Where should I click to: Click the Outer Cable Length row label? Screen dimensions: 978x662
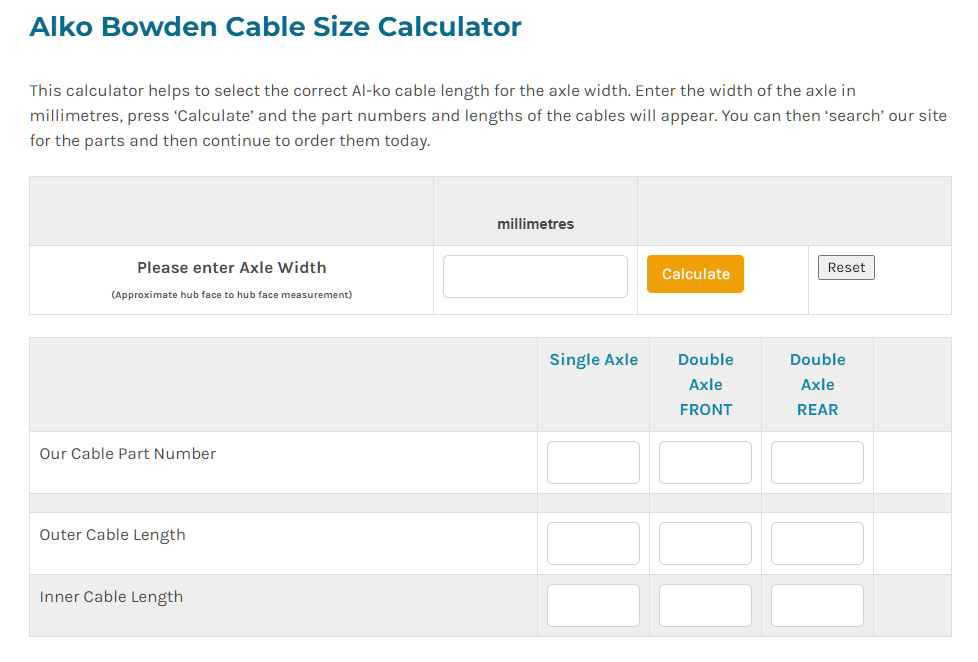pos(112,534)
